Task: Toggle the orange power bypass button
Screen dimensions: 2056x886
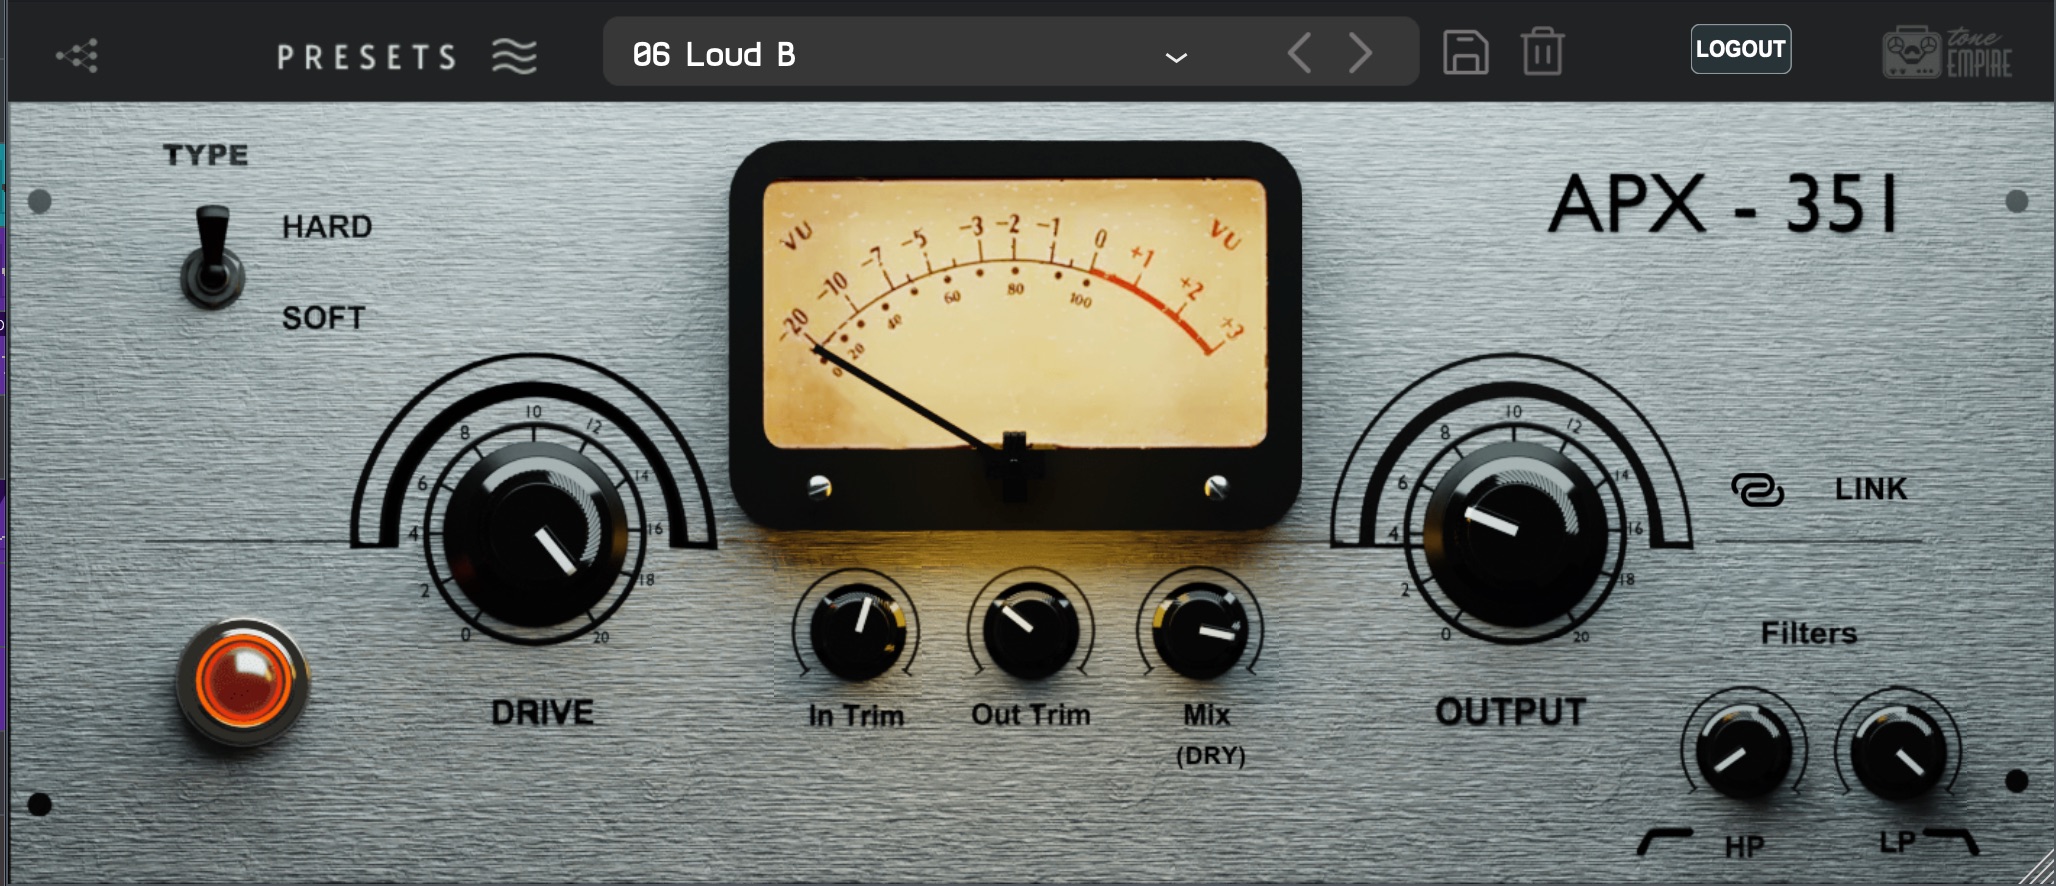Action: [243, 681]
